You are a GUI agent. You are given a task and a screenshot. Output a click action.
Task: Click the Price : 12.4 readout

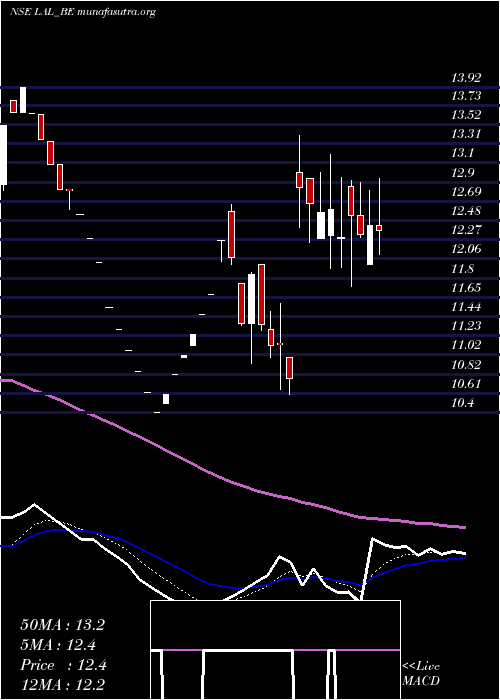[63, 665]
